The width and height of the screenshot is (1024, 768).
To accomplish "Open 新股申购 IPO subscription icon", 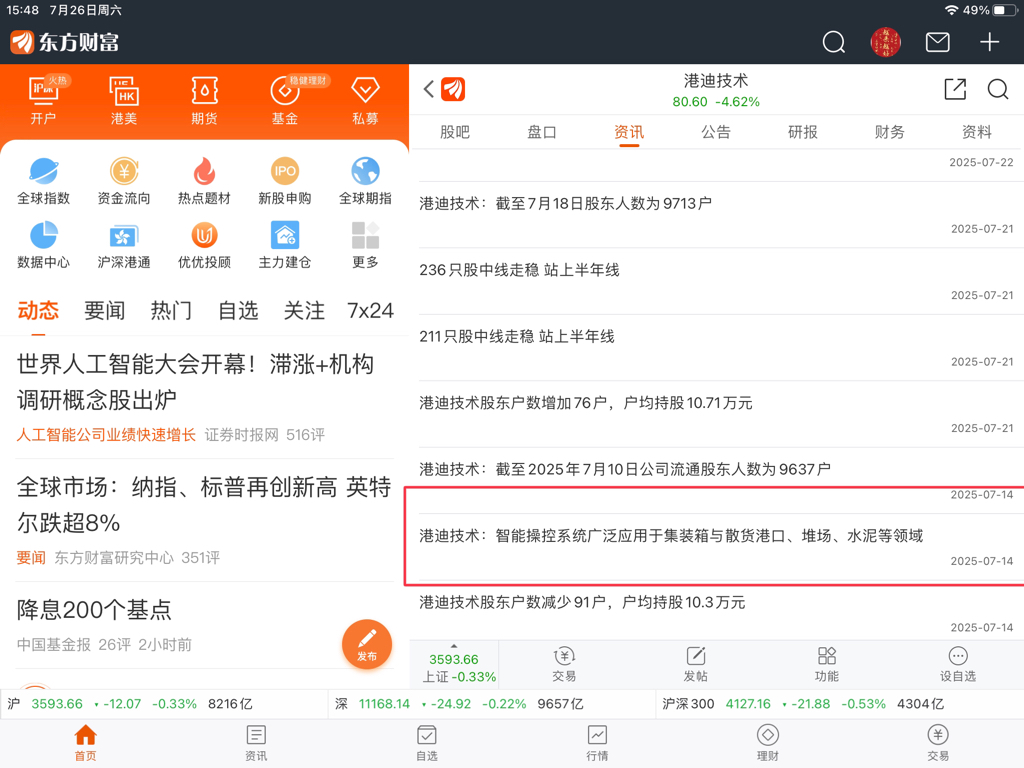I will coord(285,181).
